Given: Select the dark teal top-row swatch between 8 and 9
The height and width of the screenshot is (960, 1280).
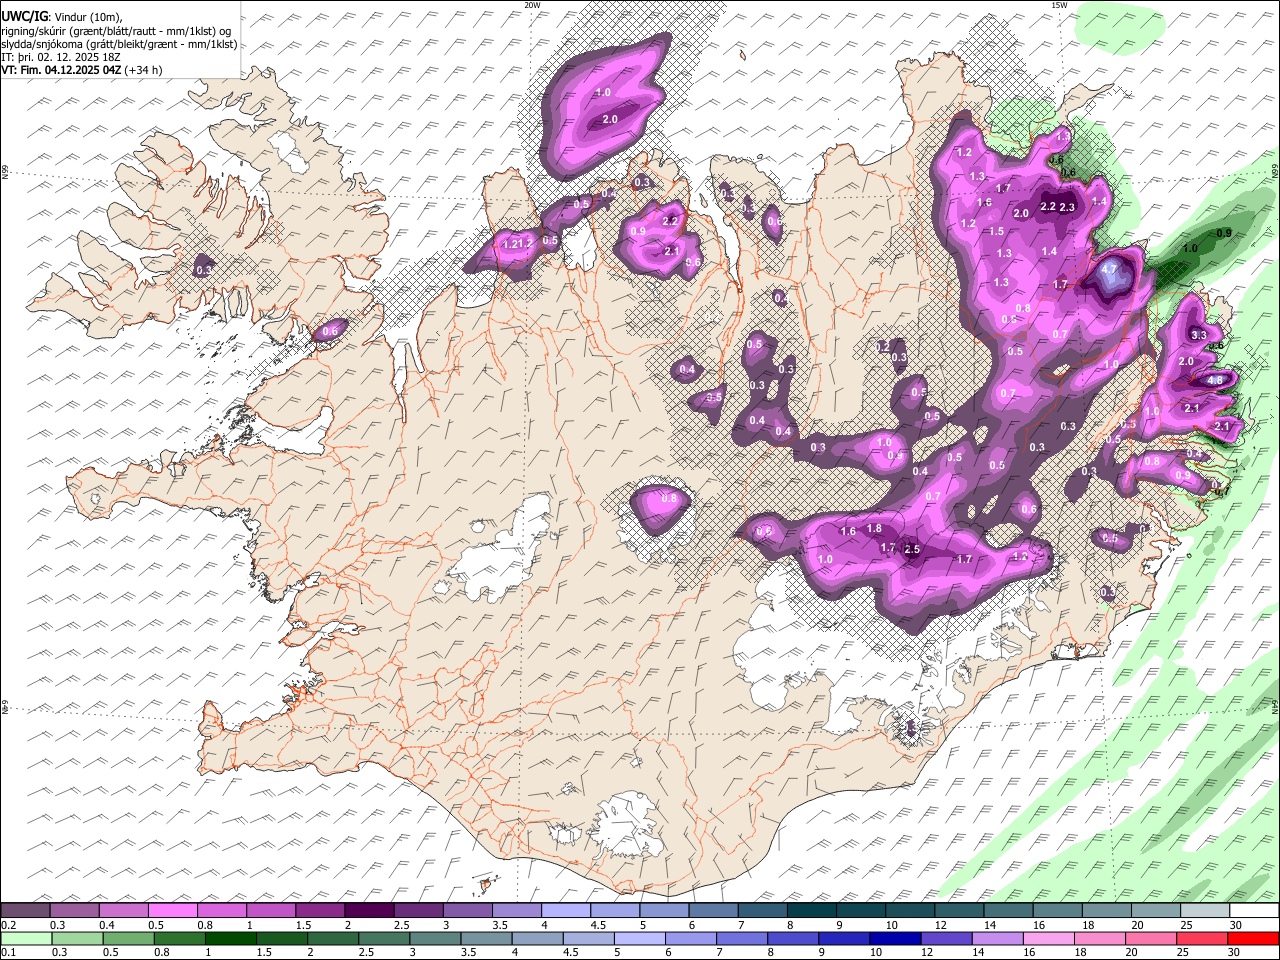Looking at the screenshot, I should click(810, 911).
